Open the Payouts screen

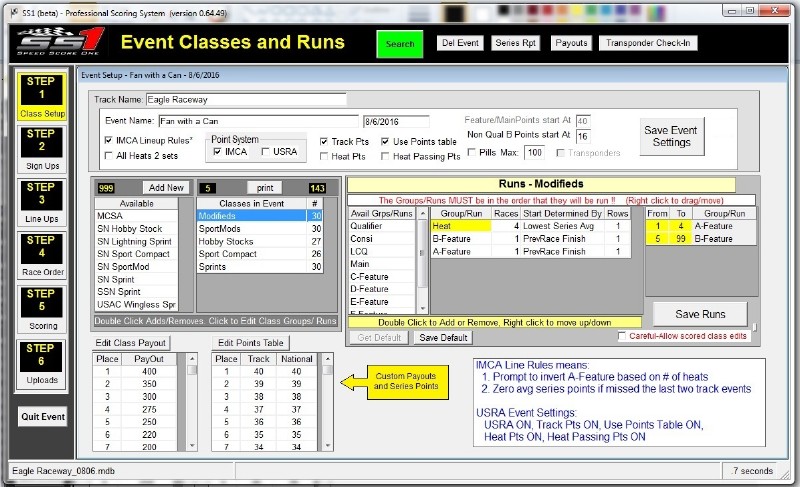tap(570, 43)
